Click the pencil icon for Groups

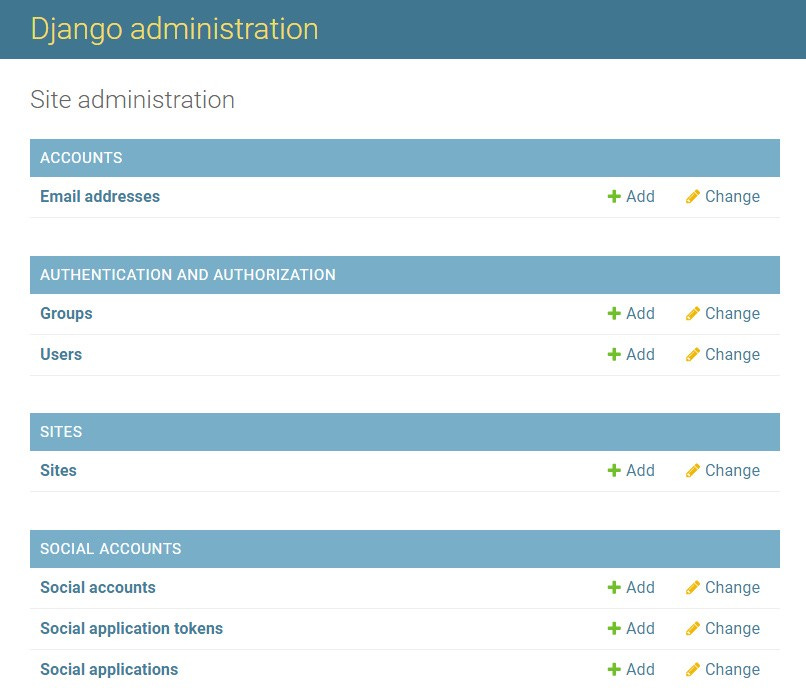tap(692, 313)
